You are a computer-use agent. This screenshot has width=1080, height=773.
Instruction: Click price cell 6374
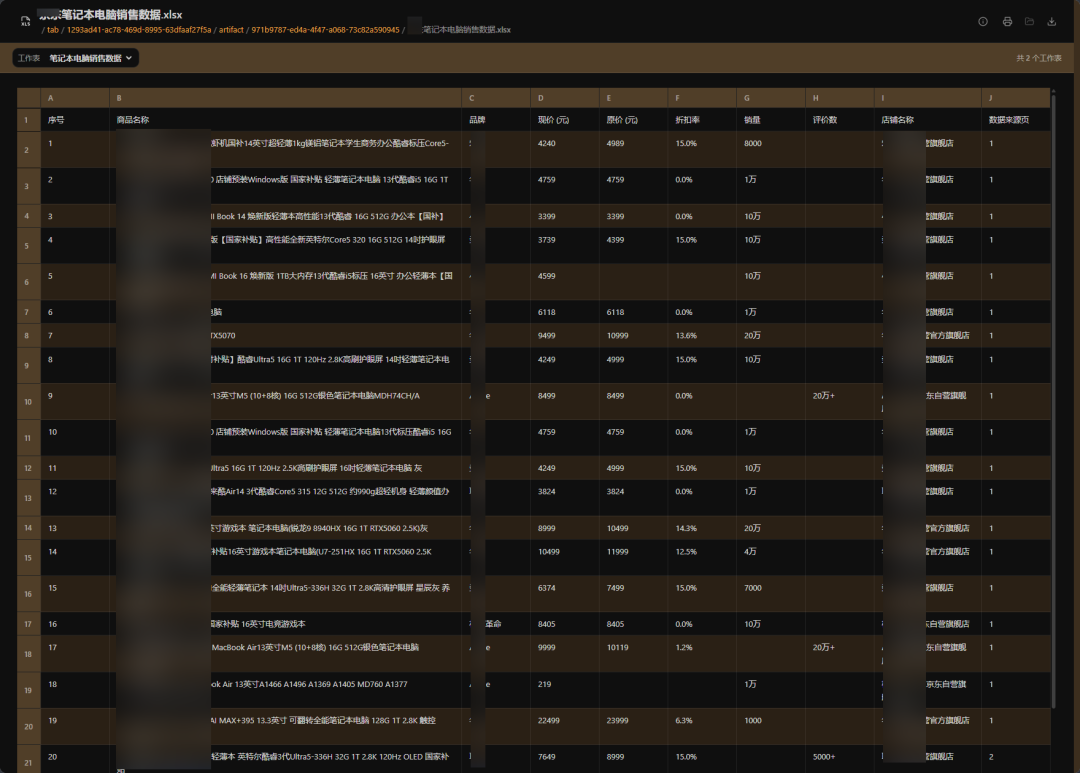pyautogui.click(x=565, y=594)
